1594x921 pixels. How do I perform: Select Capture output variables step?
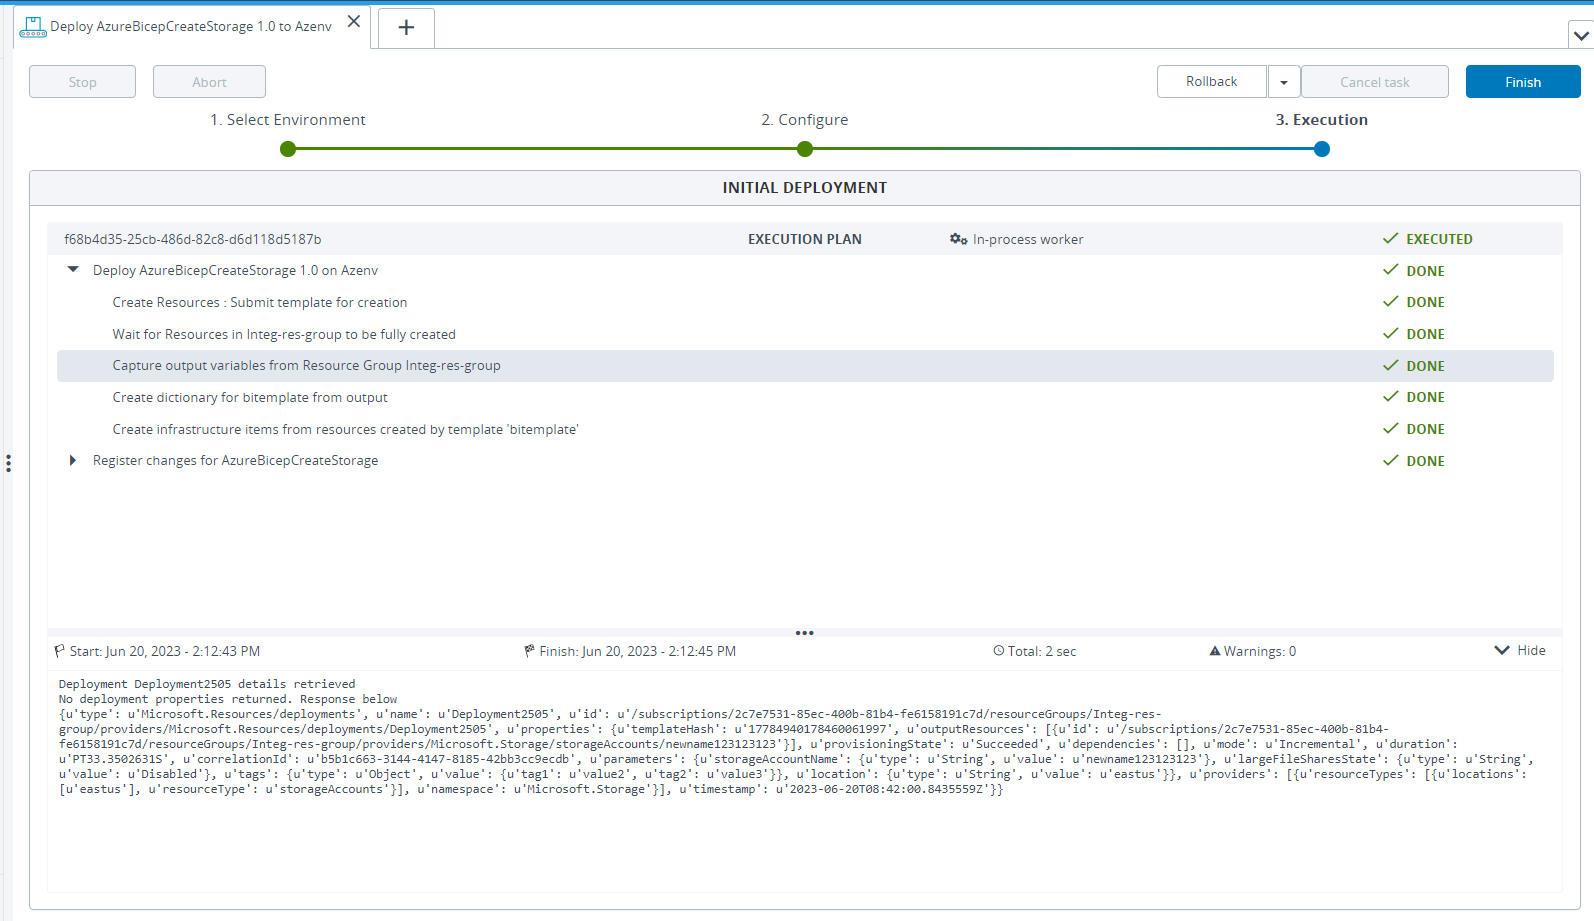point(805,366)
